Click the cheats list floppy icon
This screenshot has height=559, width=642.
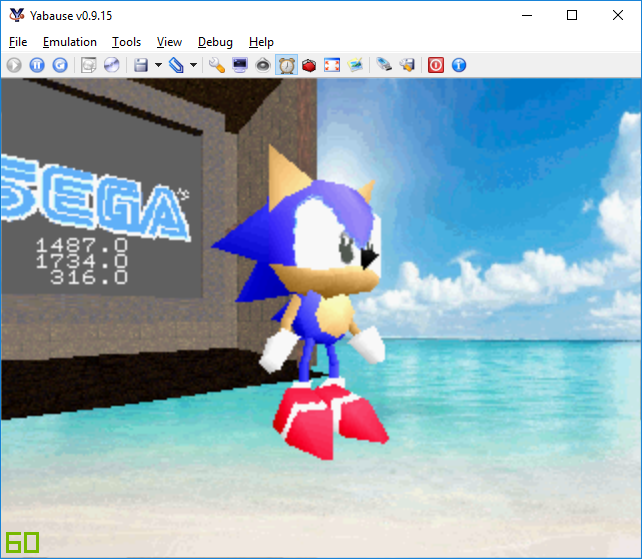[407, 65]
